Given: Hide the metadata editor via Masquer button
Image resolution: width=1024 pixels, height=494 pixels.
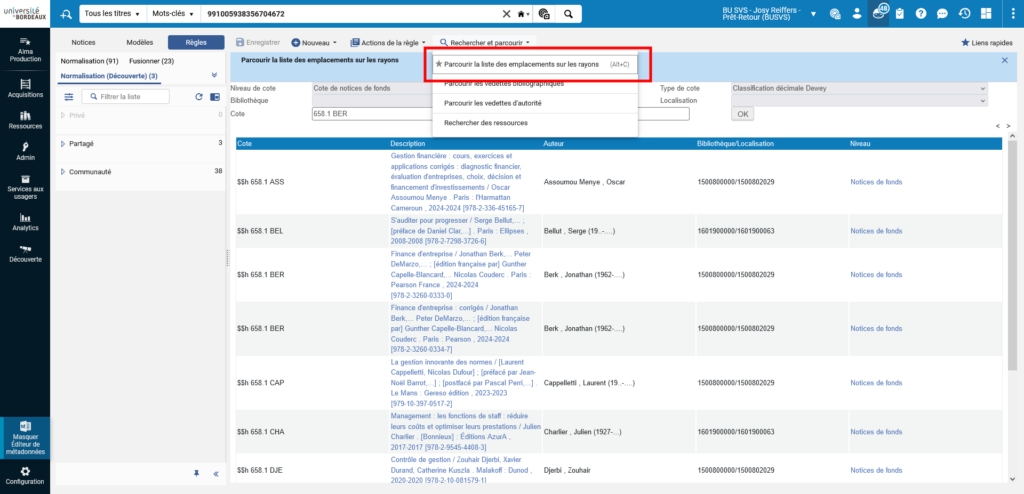Looking at the screenshot, I should tap(25, 438).
